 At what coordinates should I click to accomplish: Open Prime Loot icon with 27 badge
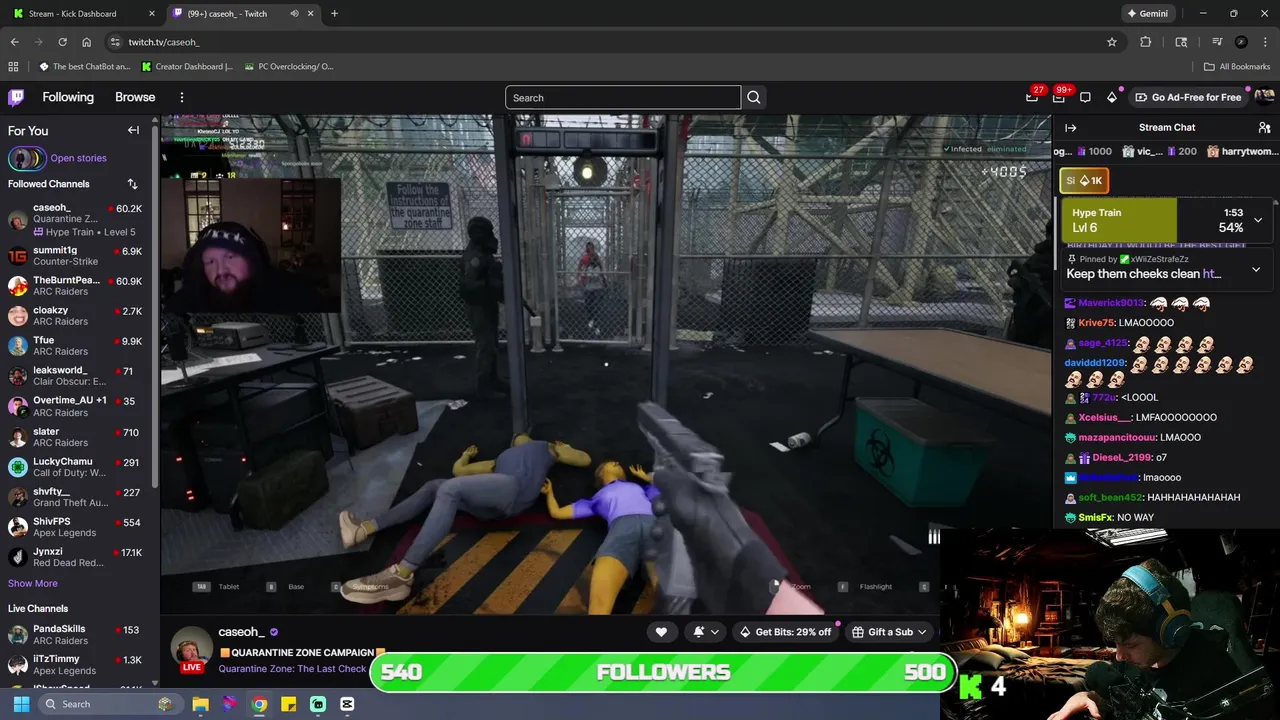(1032, 97)
